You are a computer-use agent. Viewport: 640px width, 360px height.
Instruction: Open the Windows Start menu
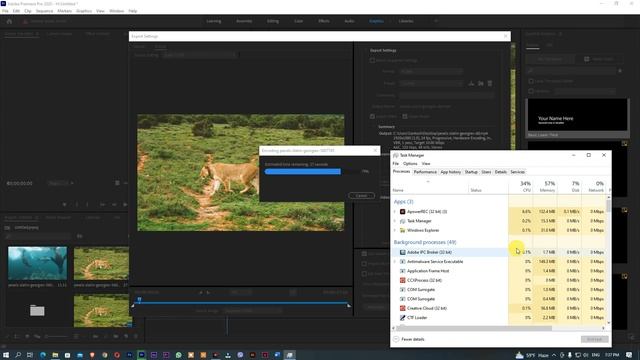(6, 355)
